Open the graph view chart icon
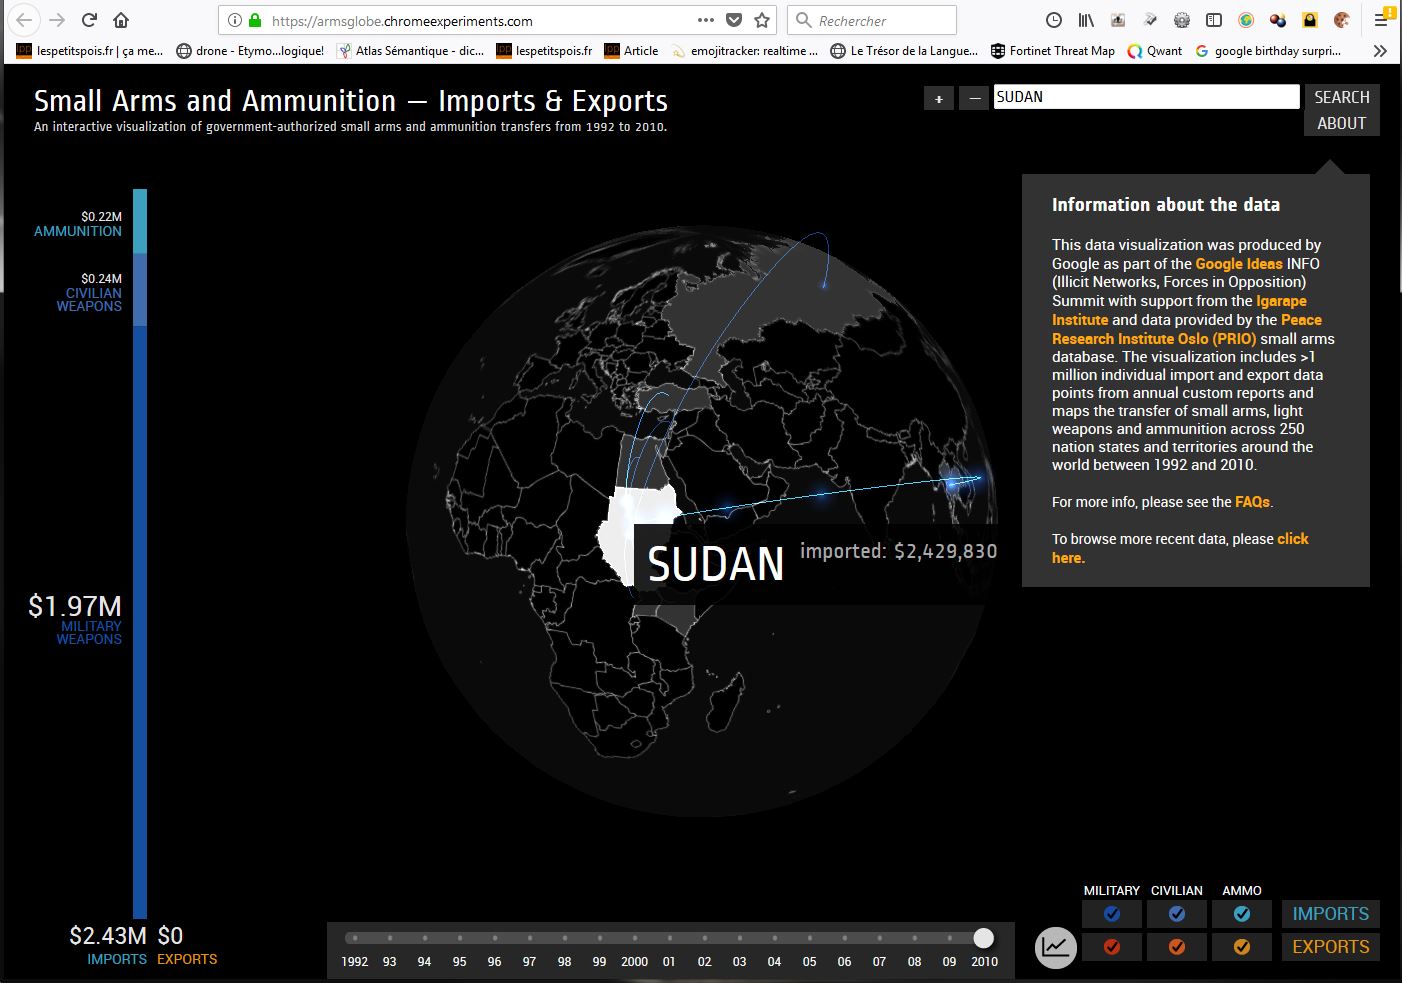Image resolution: width=1402 pixels, height=983 pixels. click(1056, 946)
